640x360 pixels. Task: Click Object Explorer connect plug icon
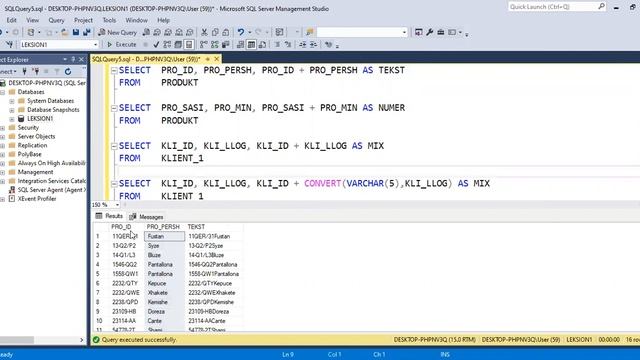[24, 71]
